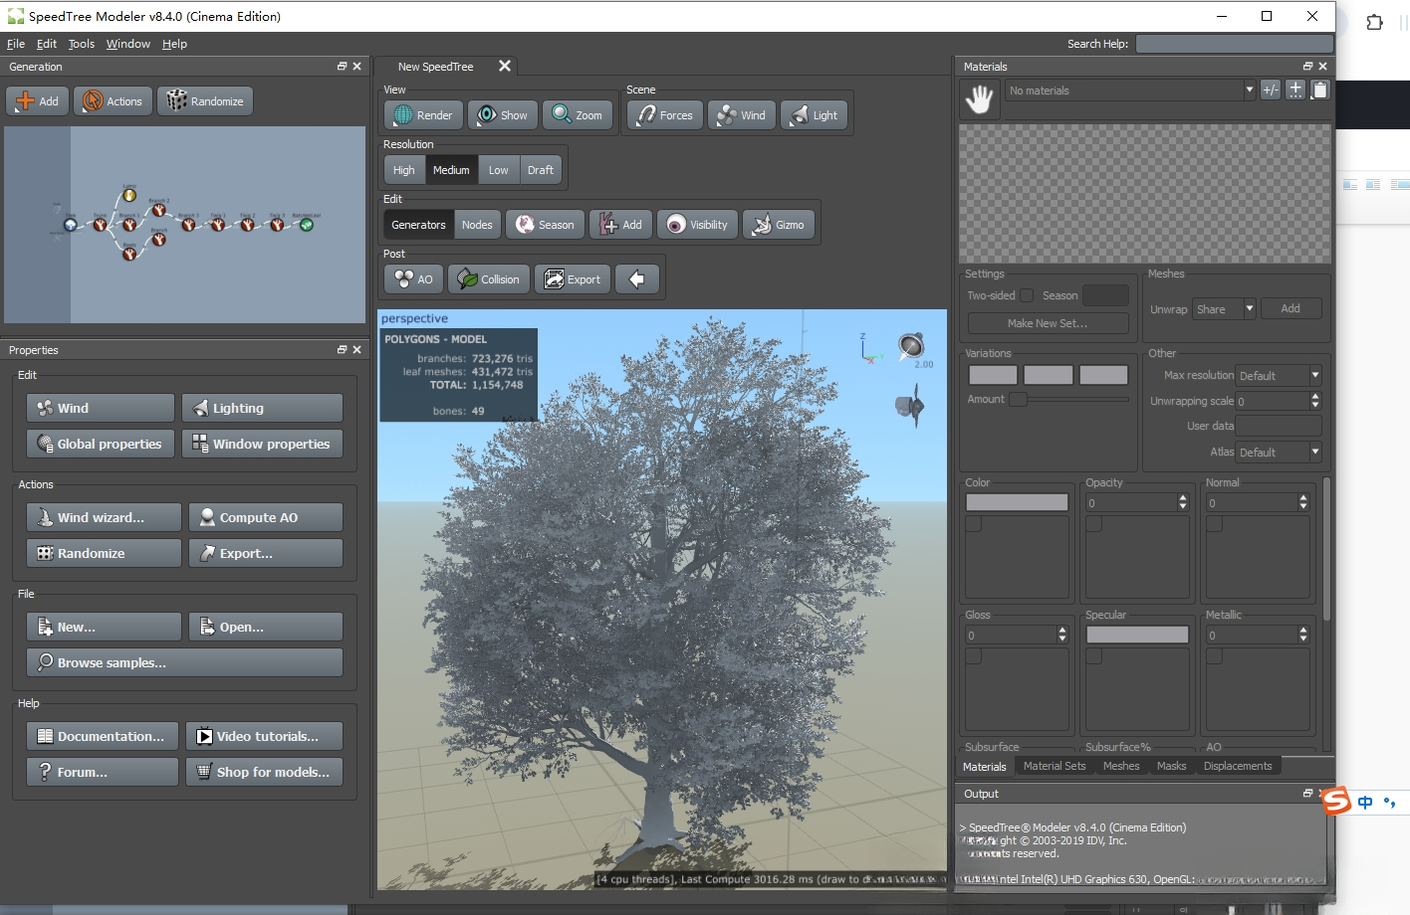Click the wind fan gizmo in viewport
Image resolution: width=1410 pixels, height=915 pixels.
coord(910,406)
